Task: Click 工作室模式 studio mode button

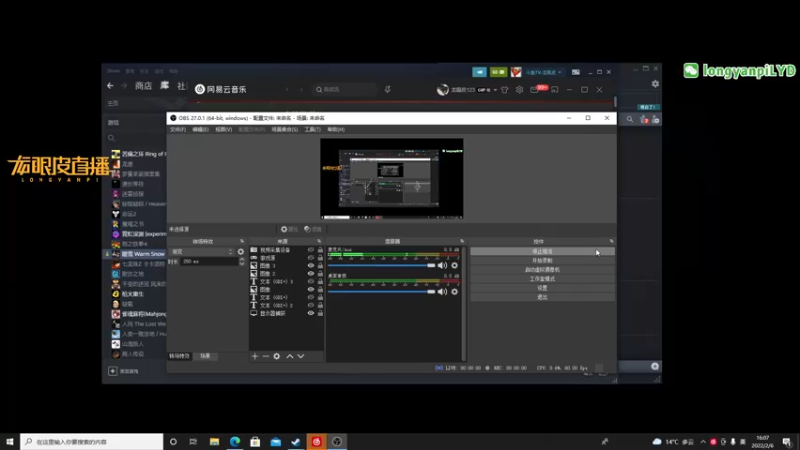Action: coord(542,279)
